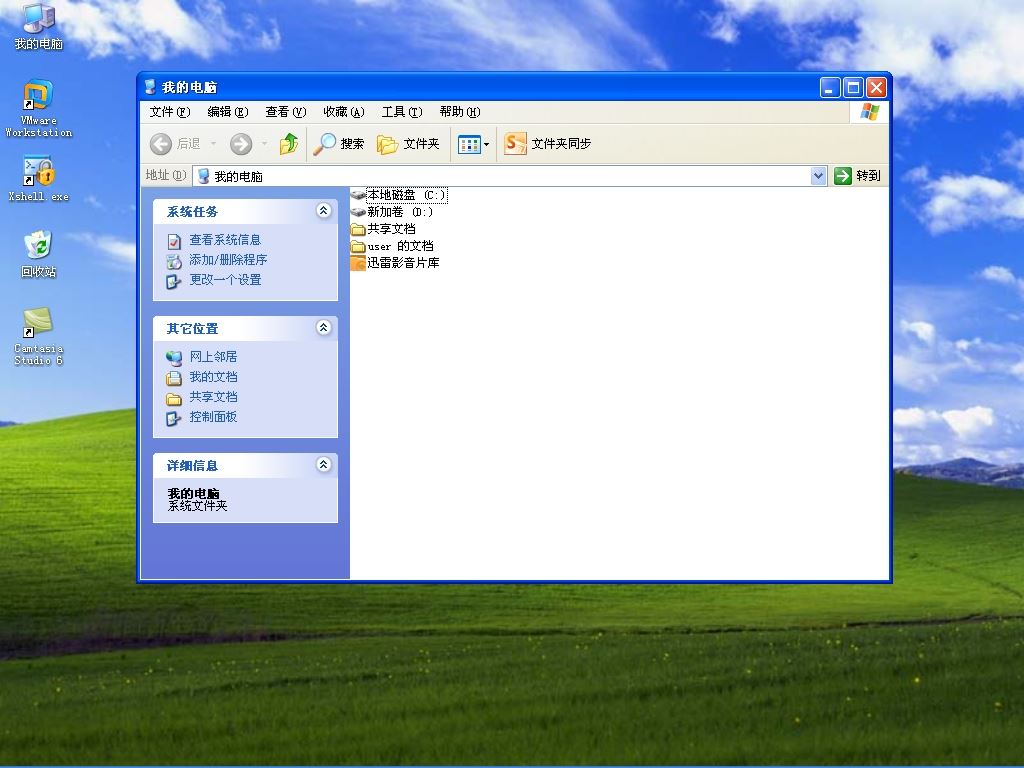Go up one folder level

pyautogui.click(x=289, y=144)
